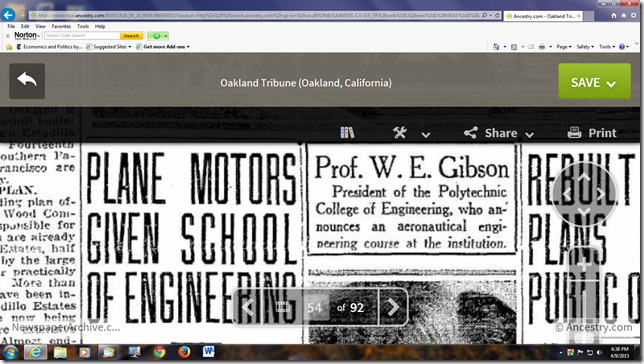Click the Ancestry return arrow button
The width and height of the screenshot is (644, 364).
(27, 81)
